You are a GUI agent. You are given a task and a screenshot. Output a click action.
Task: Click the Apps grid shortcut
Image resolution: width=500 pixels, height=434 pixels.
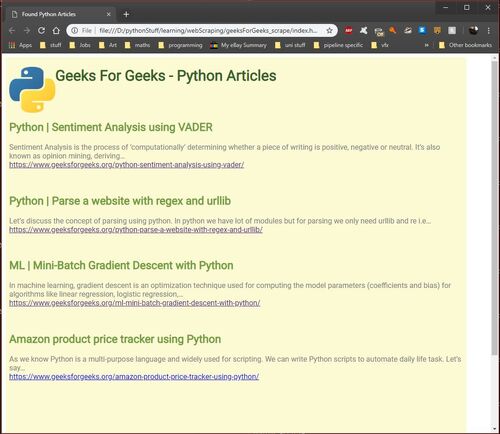[20, 45]
